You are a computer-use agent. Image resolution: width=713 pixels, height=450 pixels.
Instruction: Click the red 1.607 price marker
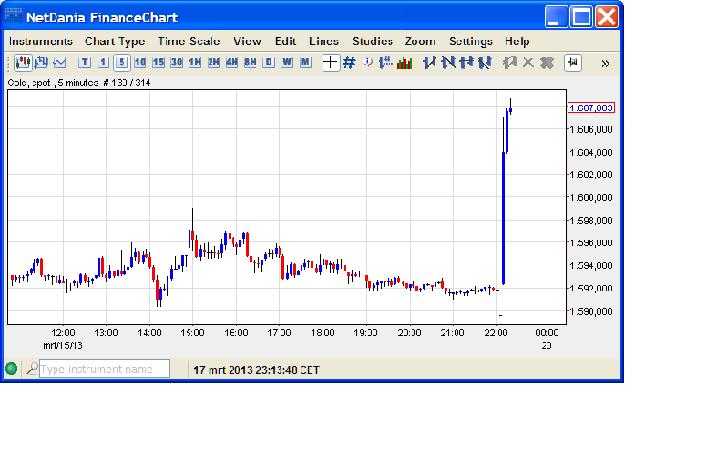(x=590, y=108)
